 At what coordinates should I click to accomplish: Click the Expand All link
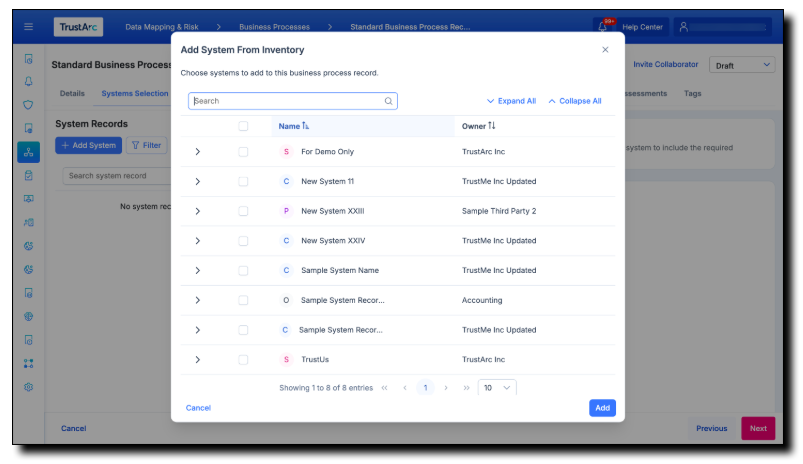click(x=511, y=101)
